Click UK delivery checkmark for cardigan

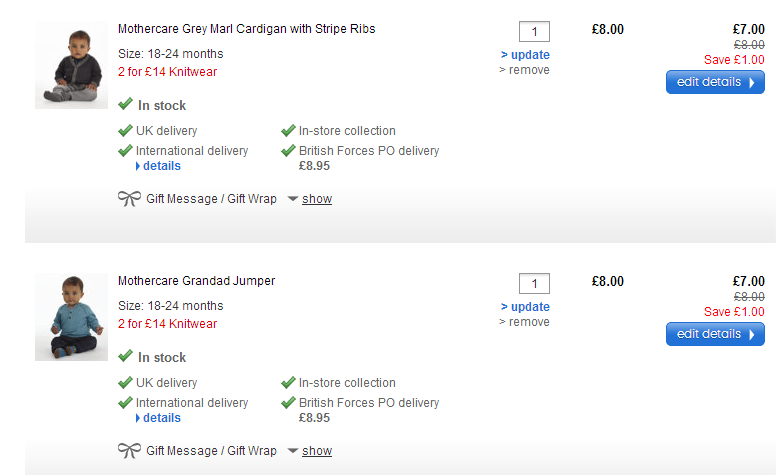[x=125, y=130]
